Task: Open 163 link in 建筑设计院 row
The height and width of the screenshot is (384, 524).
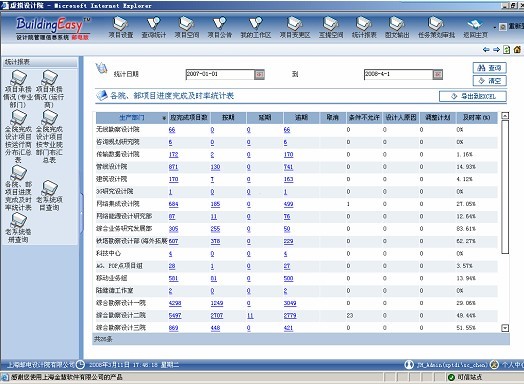Action: pyautogui.click(x=288, y=179)
